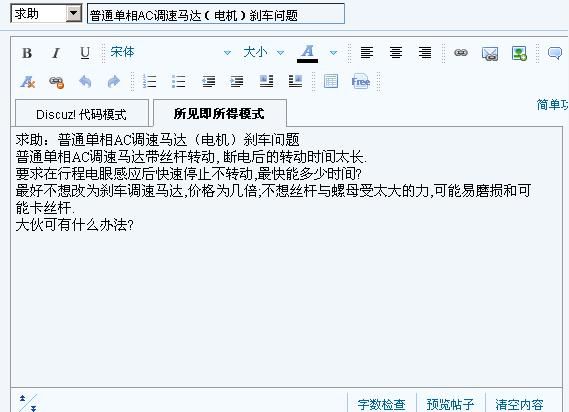Click the 清空内容 link

click(519, 404)
